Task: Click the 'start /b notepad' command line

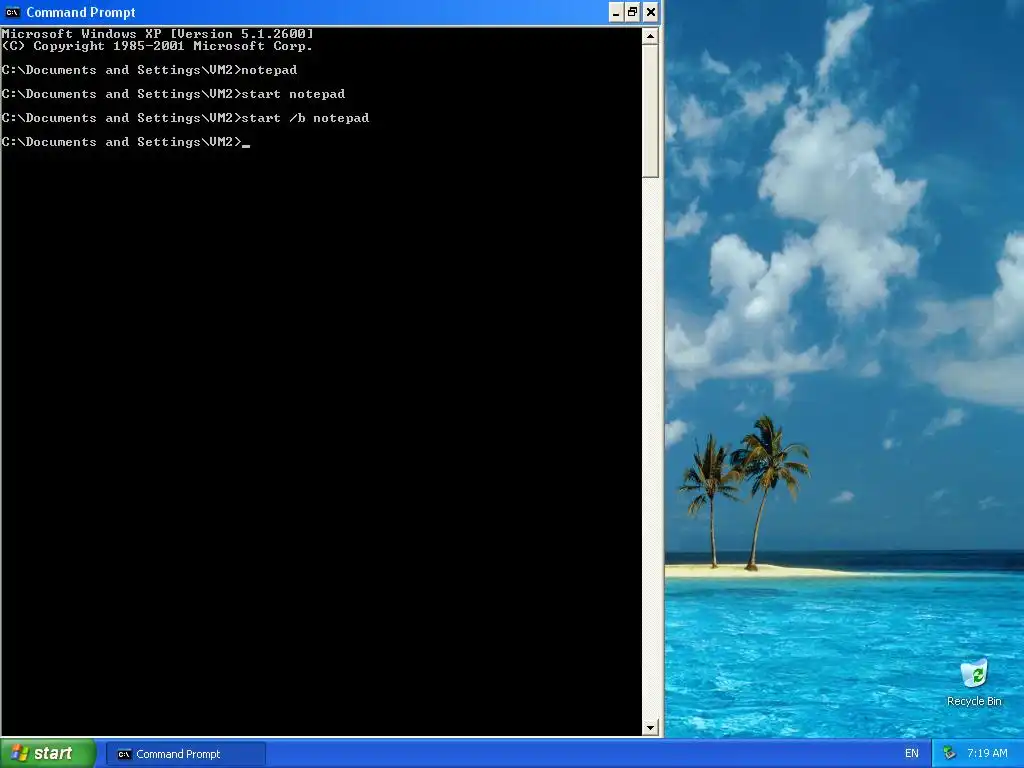Action: (185, 118)
